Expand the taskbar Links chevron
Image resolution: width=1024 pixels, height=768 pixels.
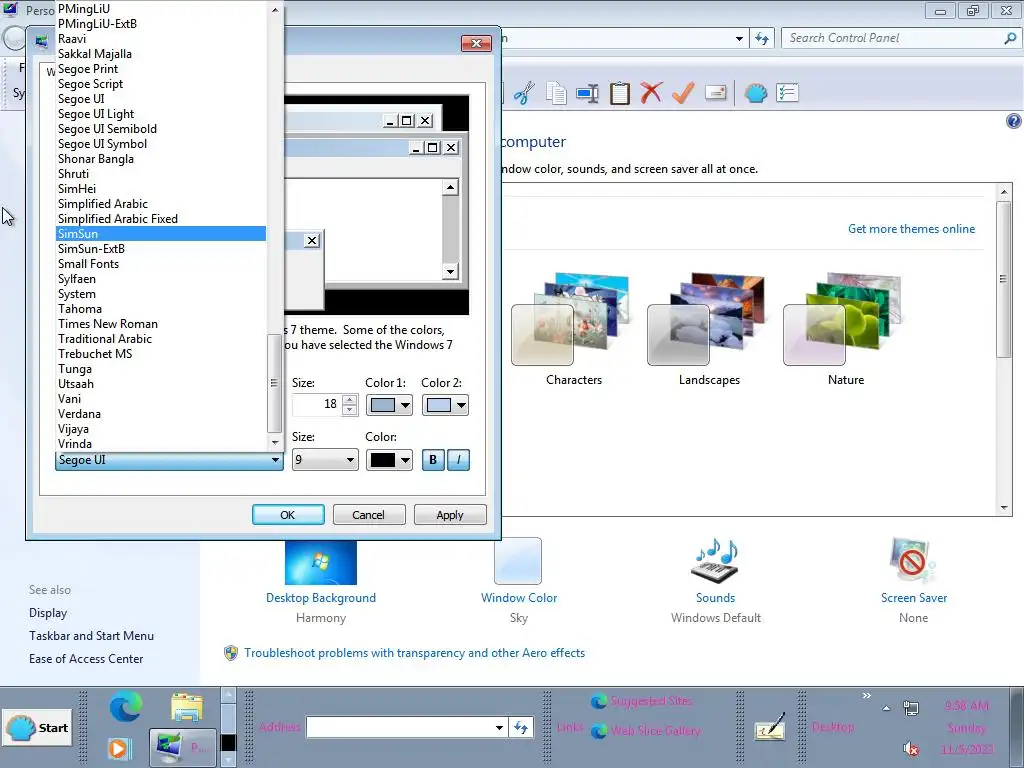tap(867, 696)
